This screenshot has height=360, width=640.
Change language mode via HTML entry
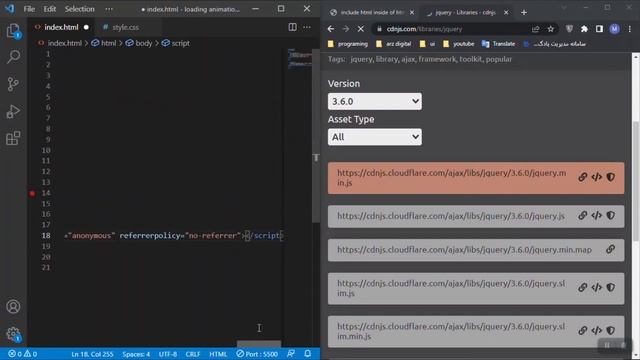pos(218,354)
